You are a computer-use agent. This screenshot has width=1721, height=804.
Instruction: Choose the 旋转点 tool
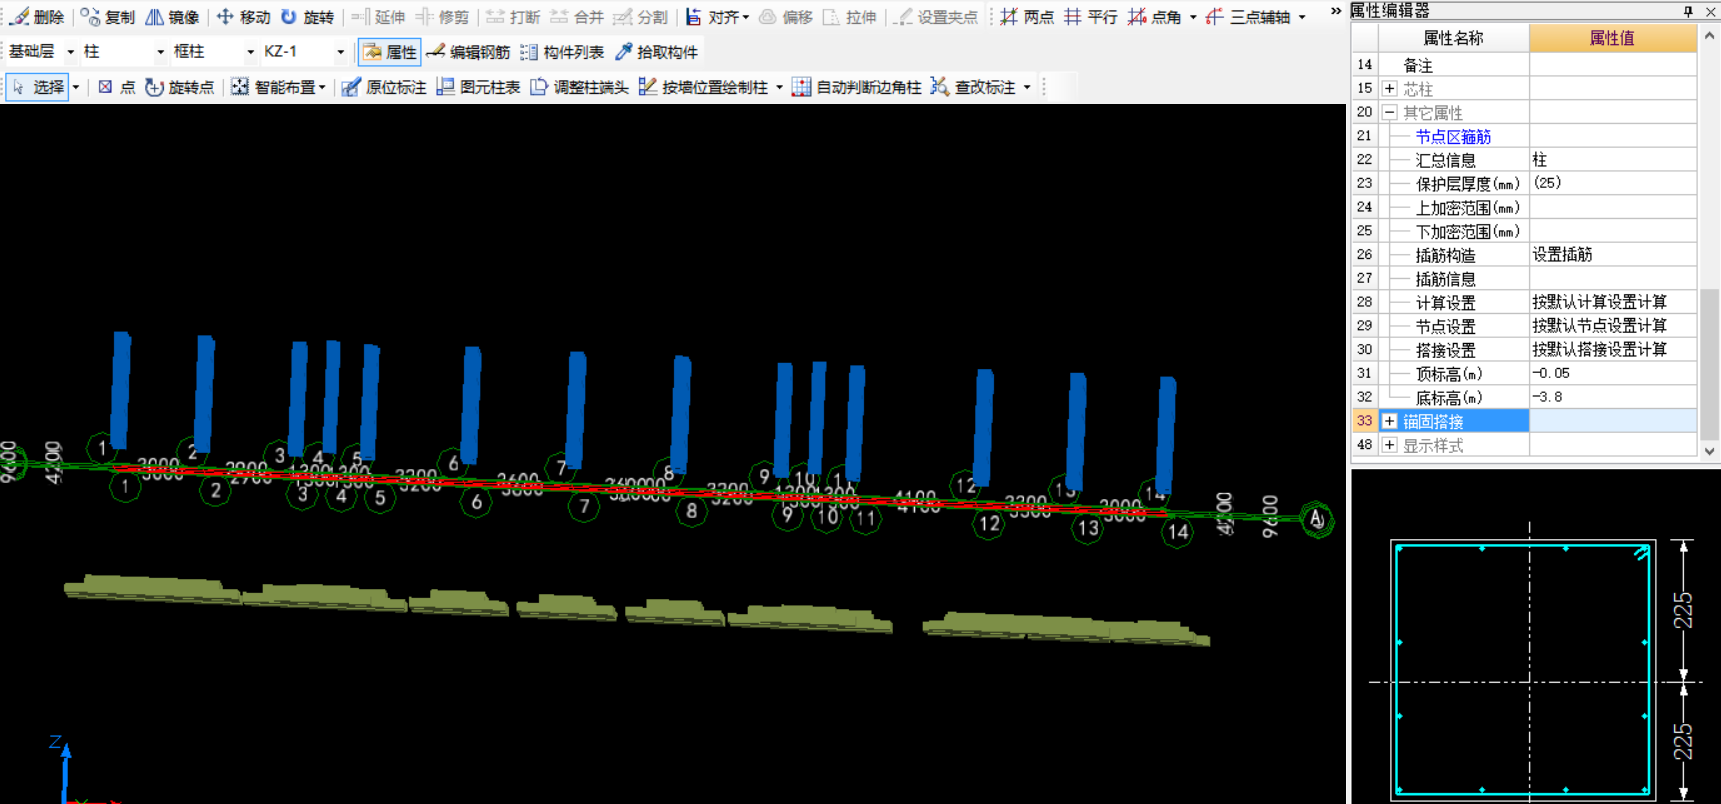click(180, 87)
